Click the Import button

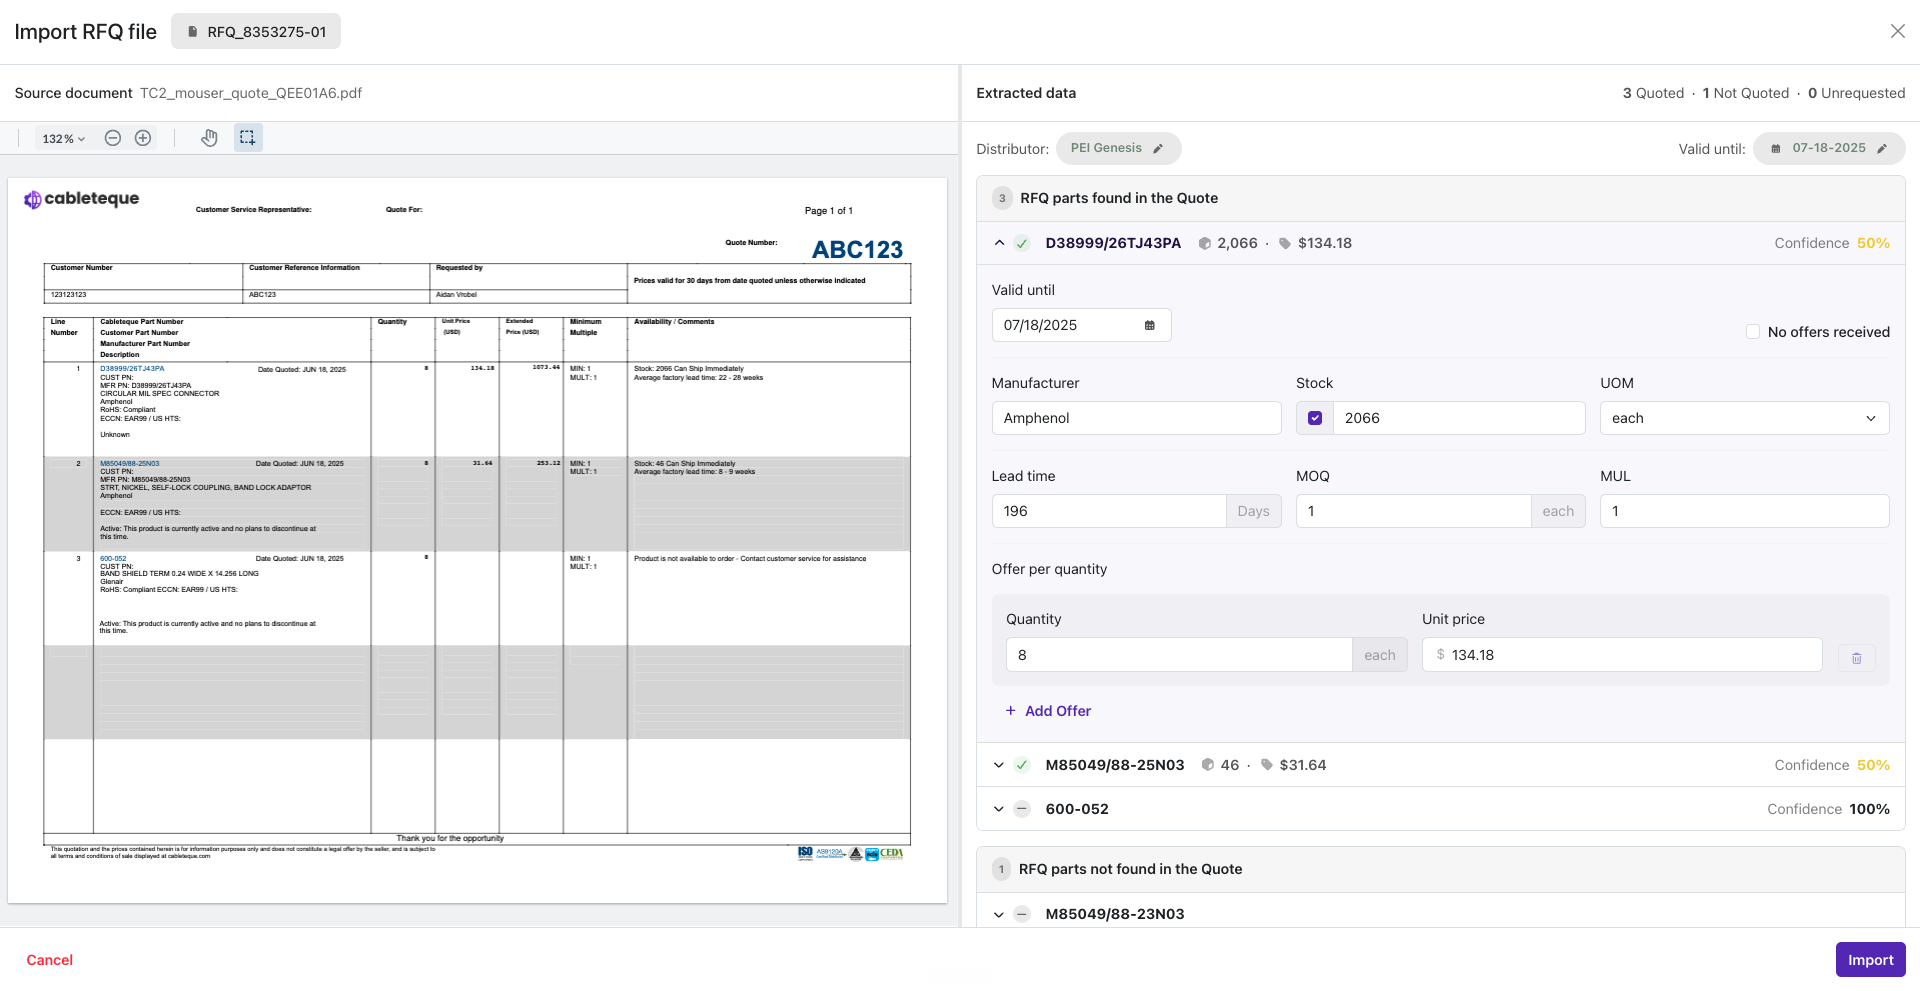click(1870, 960)
